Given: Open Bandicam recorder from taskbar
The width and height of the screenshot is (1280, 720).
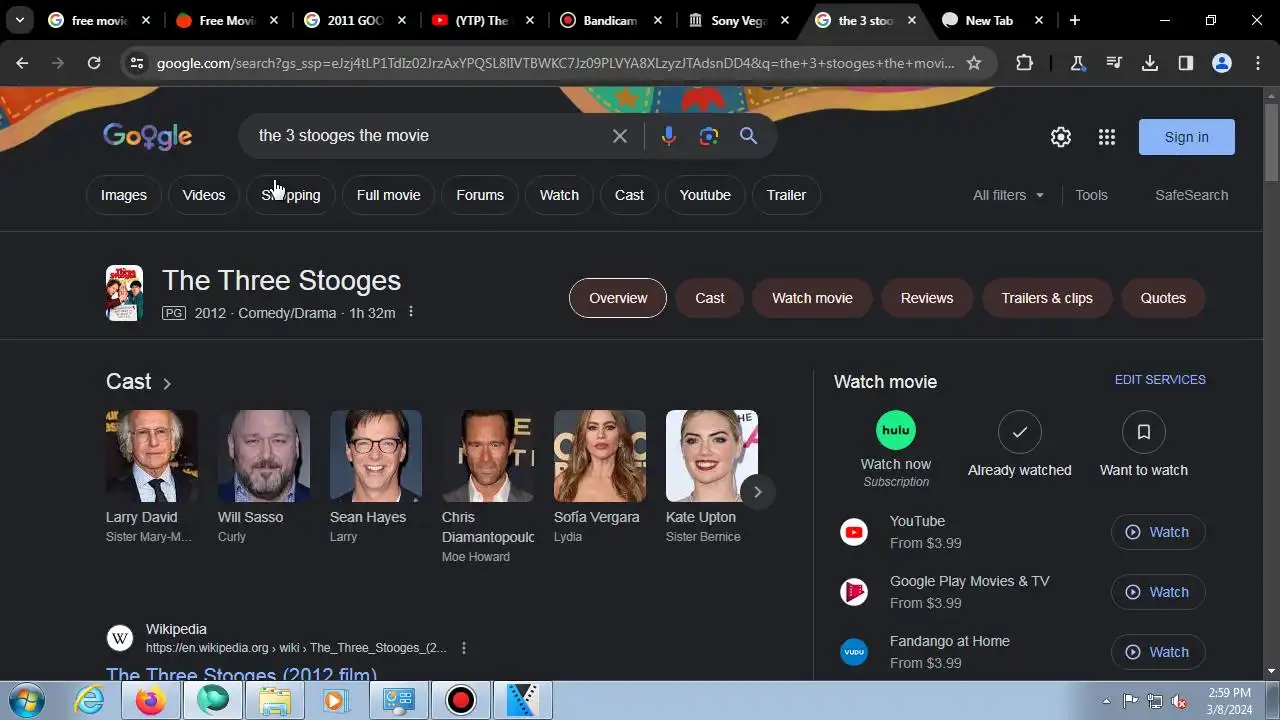Looking at the screenshot, I should [461, 701].
